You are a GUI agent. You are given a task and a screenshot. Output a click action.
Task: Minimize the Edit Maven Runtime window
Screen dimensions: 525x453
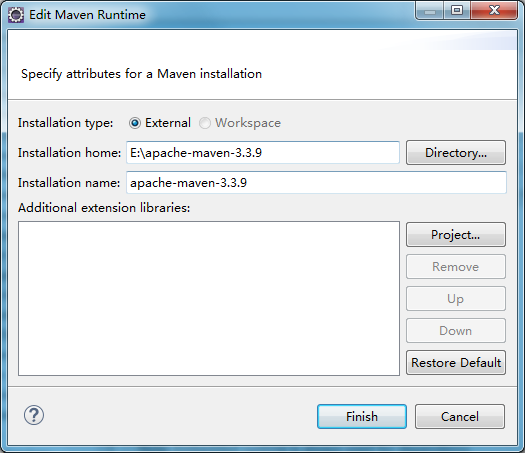[x=430, y=11]
